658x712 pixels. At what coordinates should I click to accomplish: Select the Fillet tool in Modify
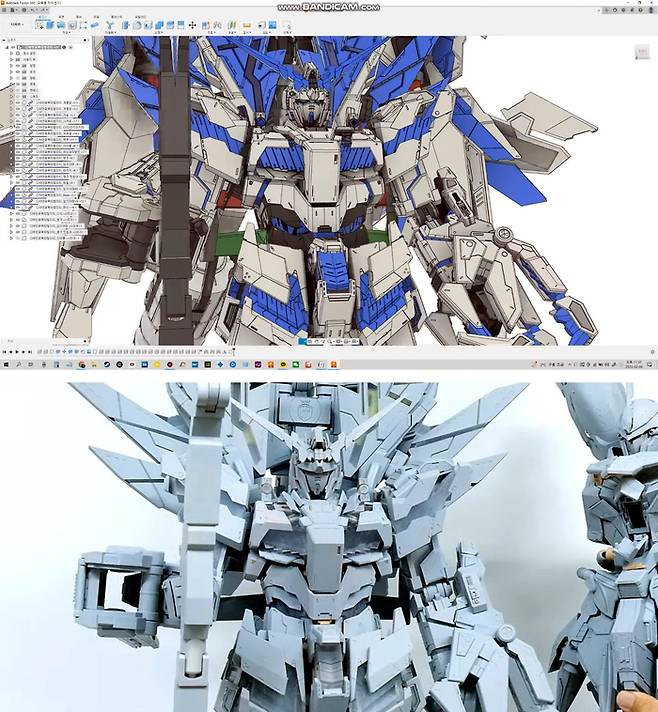click(x=137, y=25)
